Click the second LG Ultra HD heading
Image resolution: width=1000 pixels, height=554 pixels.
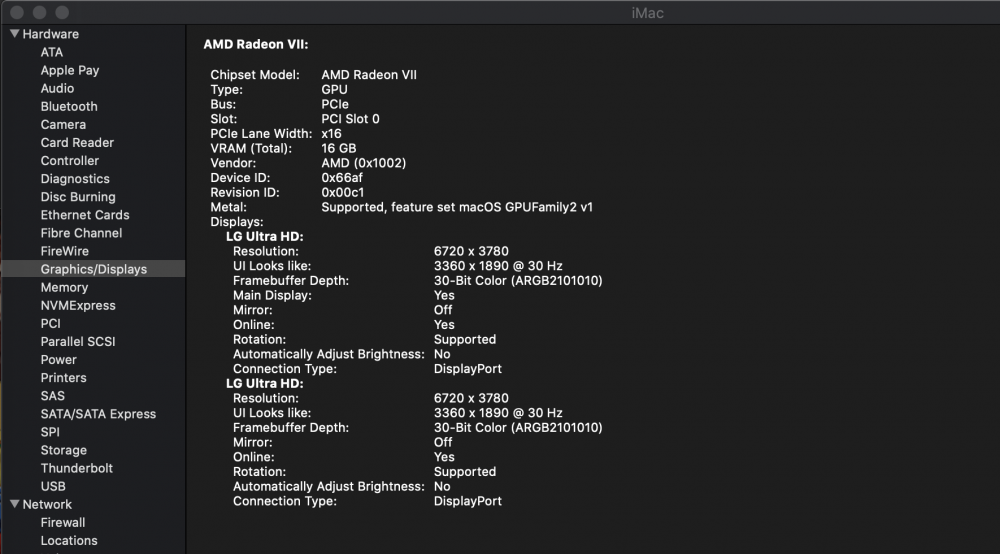(265, 383)
